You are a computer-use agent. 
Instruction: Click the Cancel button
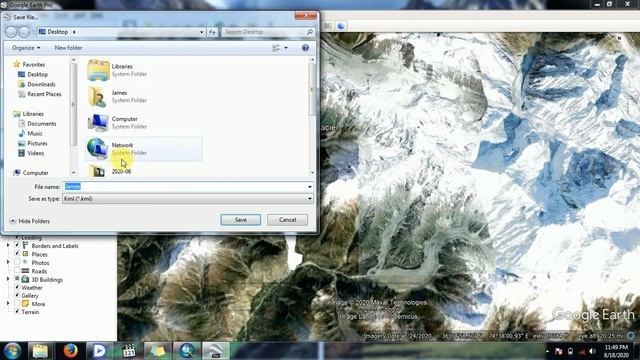coord(287,220)
